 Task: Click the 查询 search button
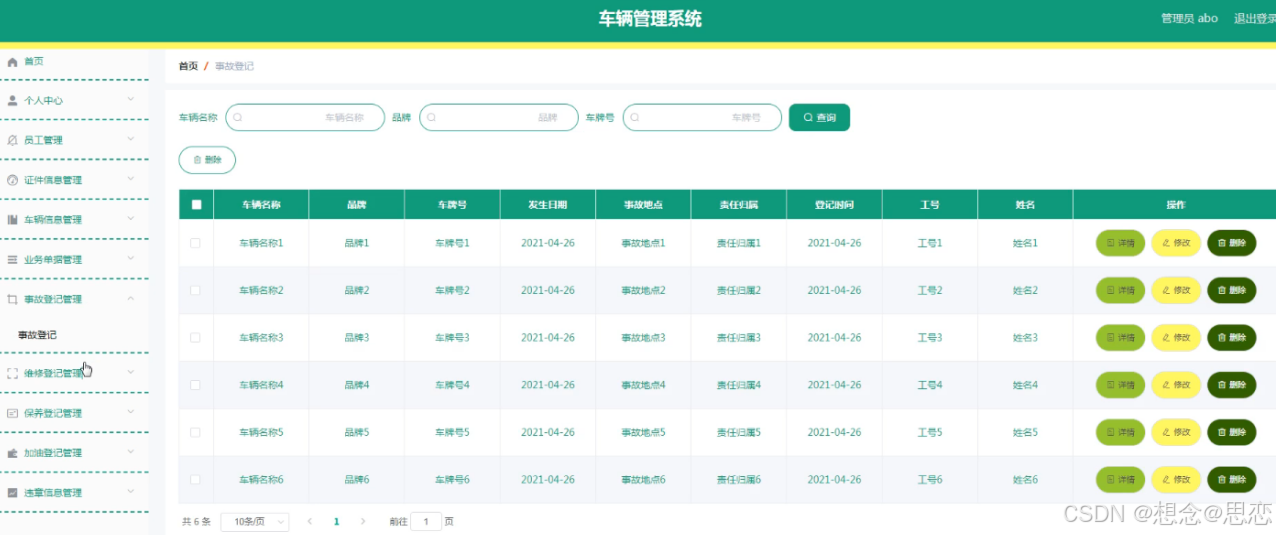819,118
